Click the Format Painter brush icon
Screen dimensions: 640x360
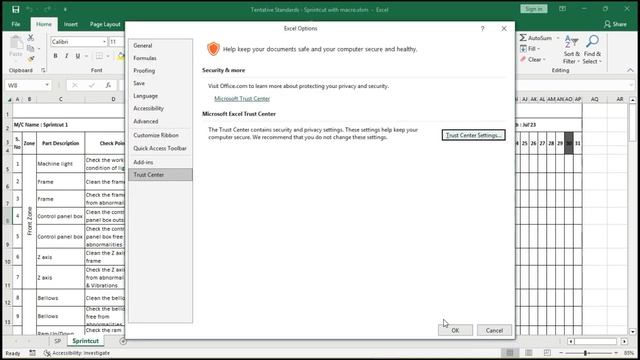(x=31, y=60)
